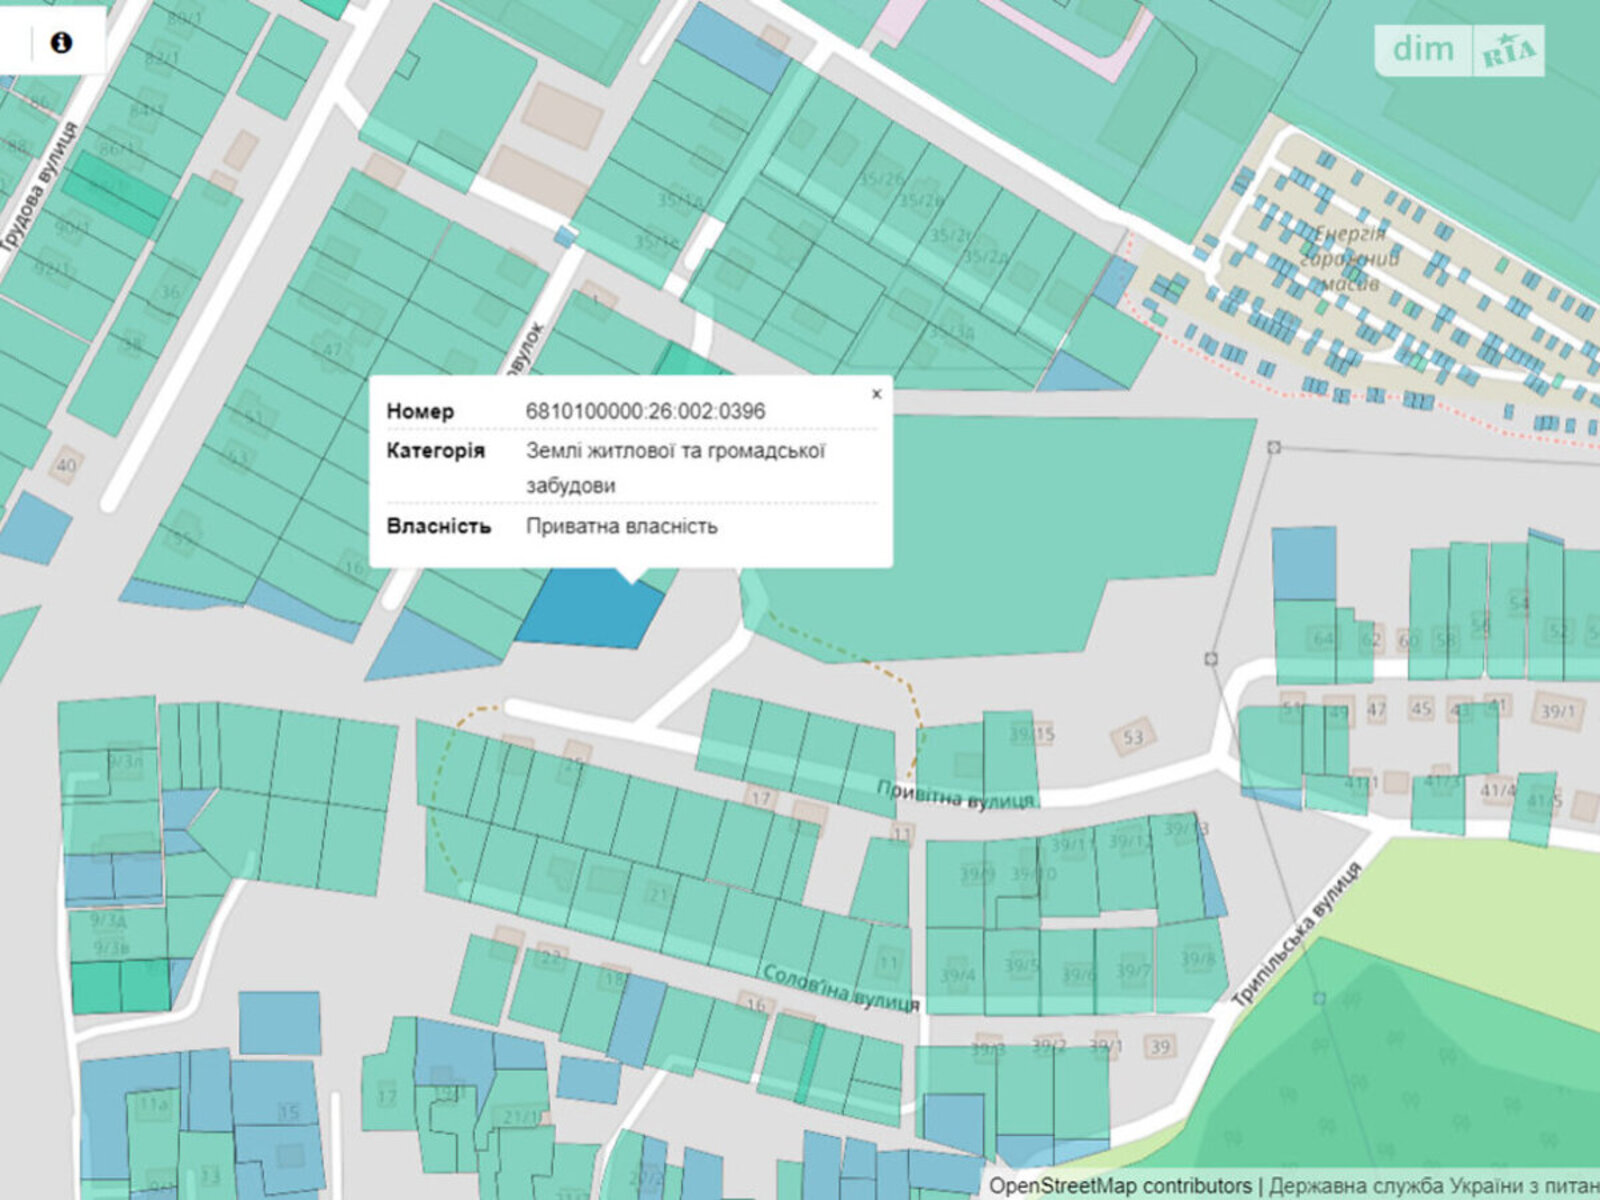This screenshot has height=1200, width=1600.
Task: Click building number 45 marker
Action: (1420, 708)
